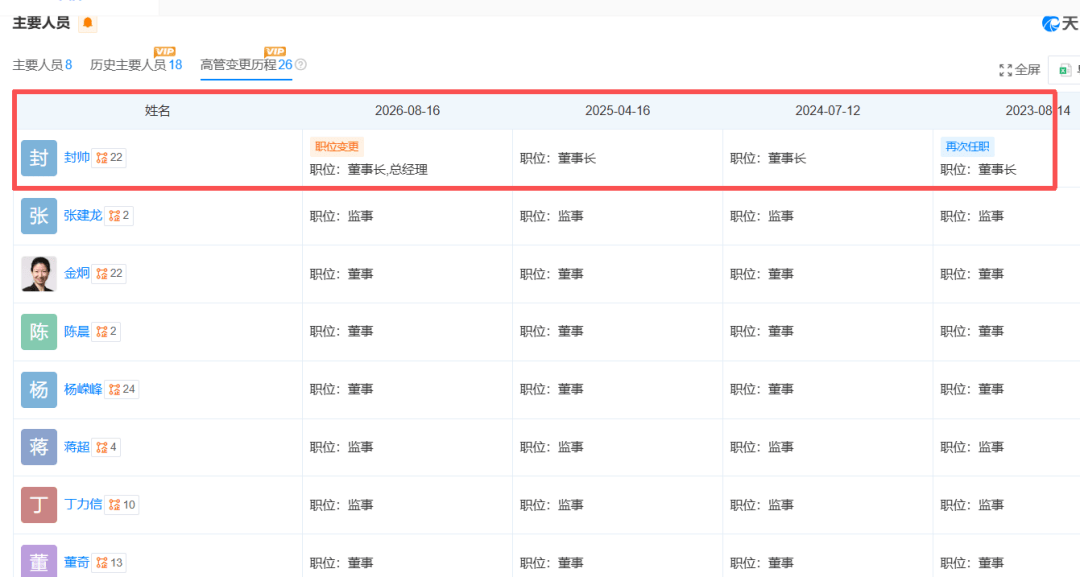Click the 蒋 avatar tile
The width and height of the screenshot is (1080, 577).
coord(39,447)
